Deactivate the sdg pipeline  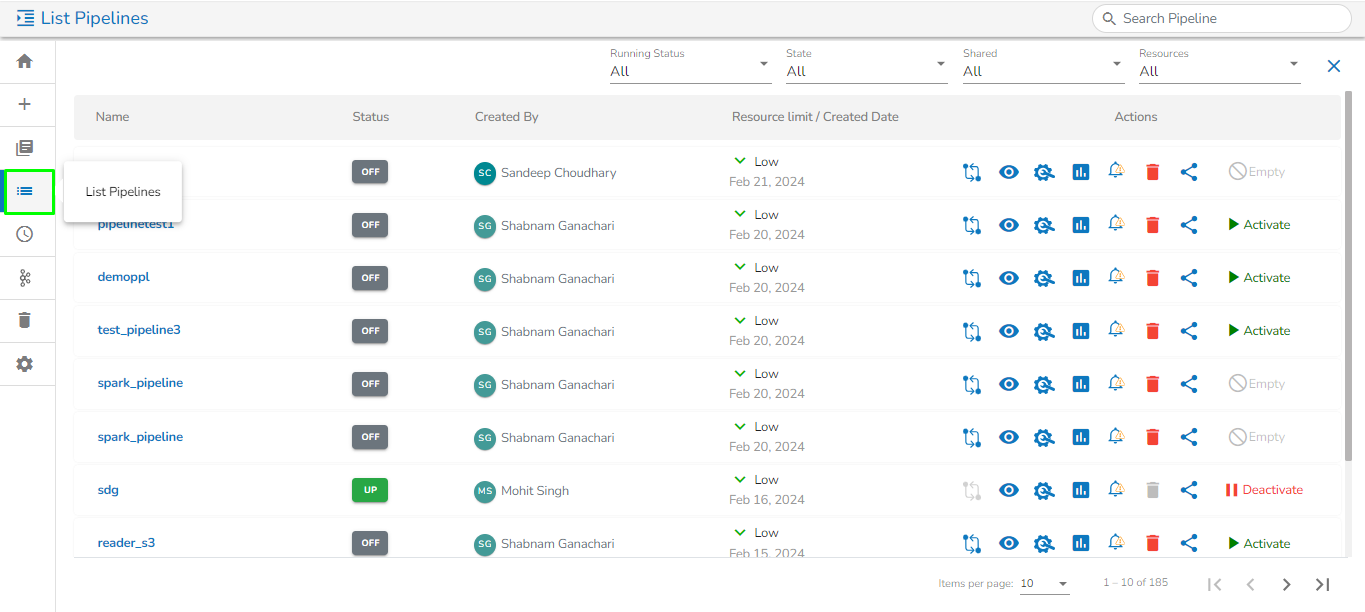point(1264,490)
